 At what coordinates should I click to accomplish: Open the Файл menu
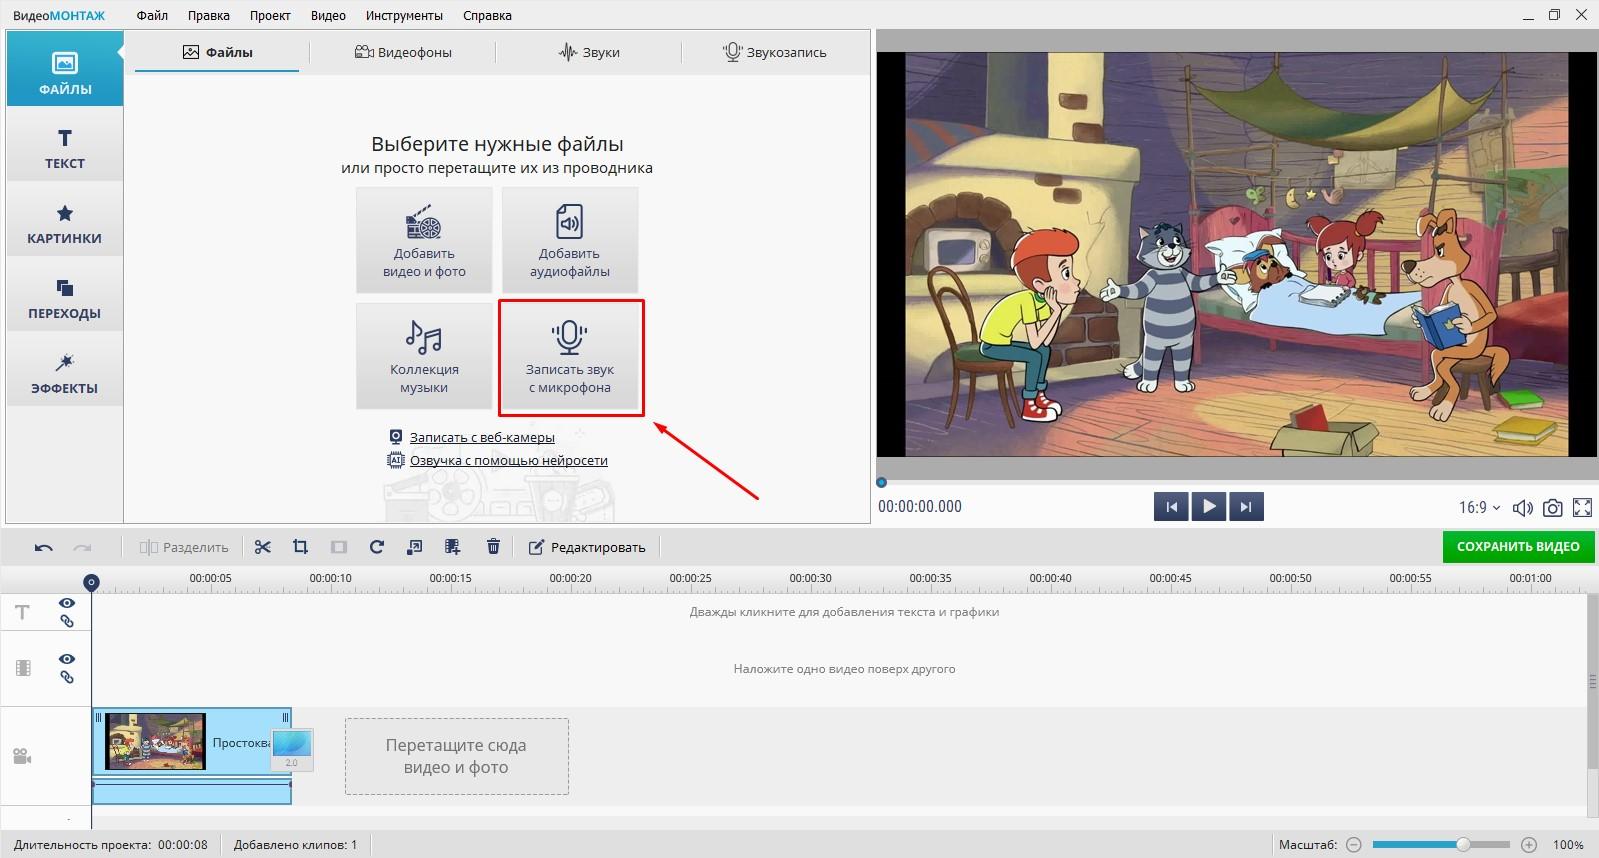point(152,15)
